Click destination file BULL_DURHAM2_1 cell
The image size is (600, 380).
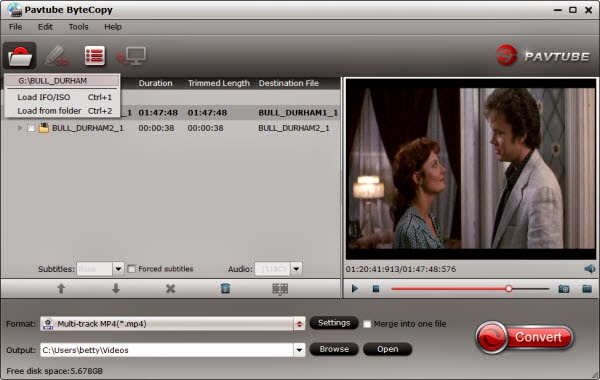(294, 128)
